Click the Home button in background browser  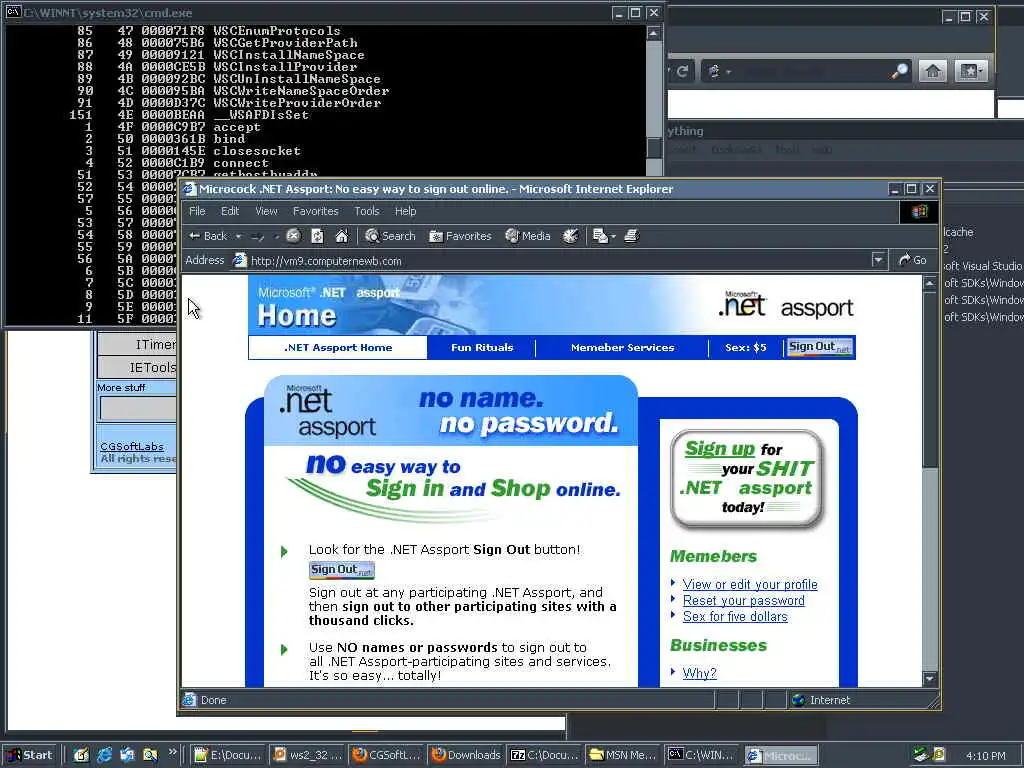point(933,71)
